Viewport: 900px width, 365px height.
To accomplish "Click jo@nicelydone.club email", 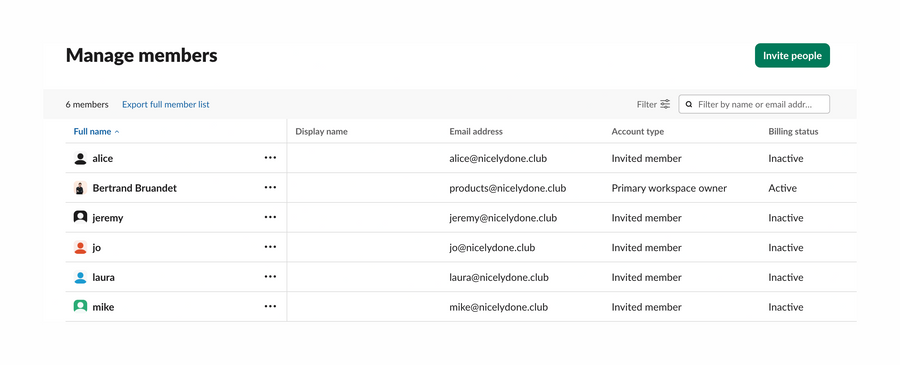I will coord(492,248).
